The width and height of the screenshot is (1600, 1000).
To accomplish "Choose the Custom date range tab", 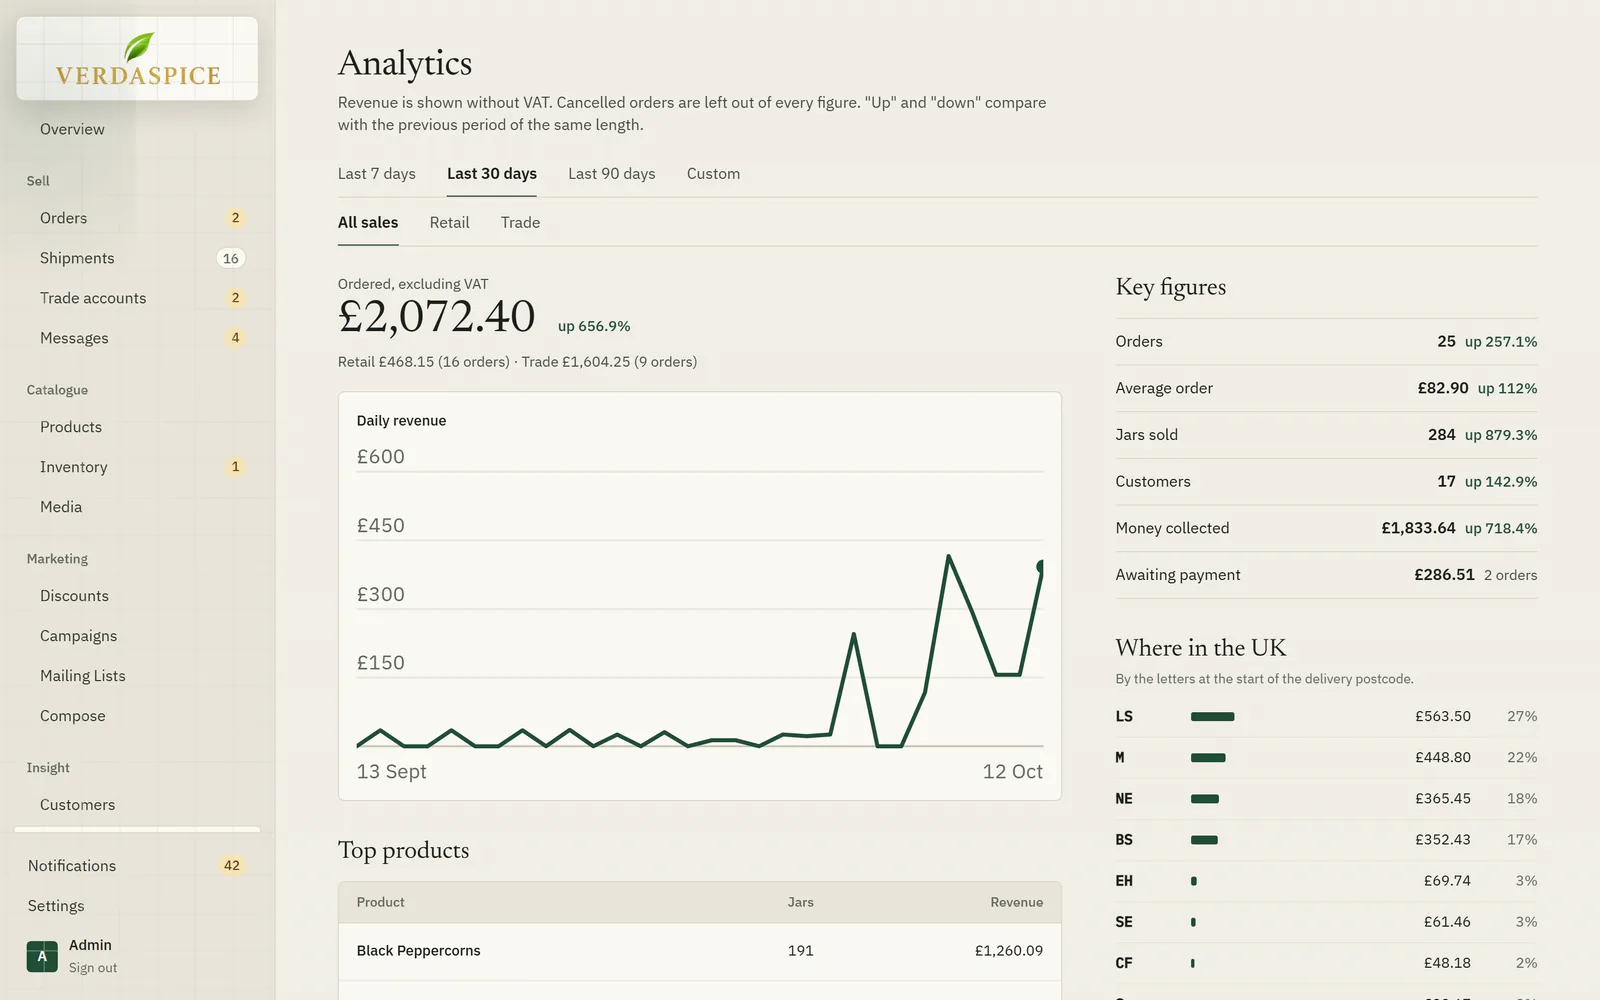I will tap(714, 174).
